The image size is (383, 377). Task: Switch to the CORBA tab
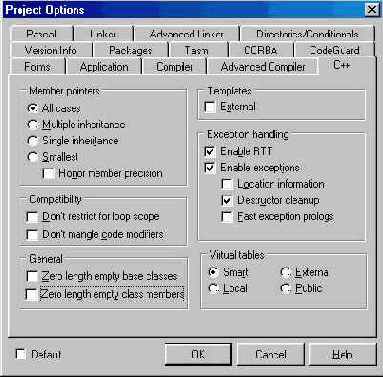(x=261, y=50)
